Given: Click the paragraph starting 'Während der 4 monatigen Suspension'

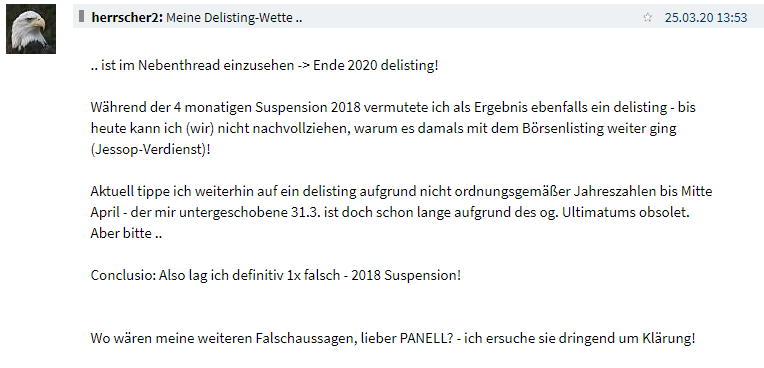Looking at the screenshot, I should pyautogui.click(x=393, y=129).
